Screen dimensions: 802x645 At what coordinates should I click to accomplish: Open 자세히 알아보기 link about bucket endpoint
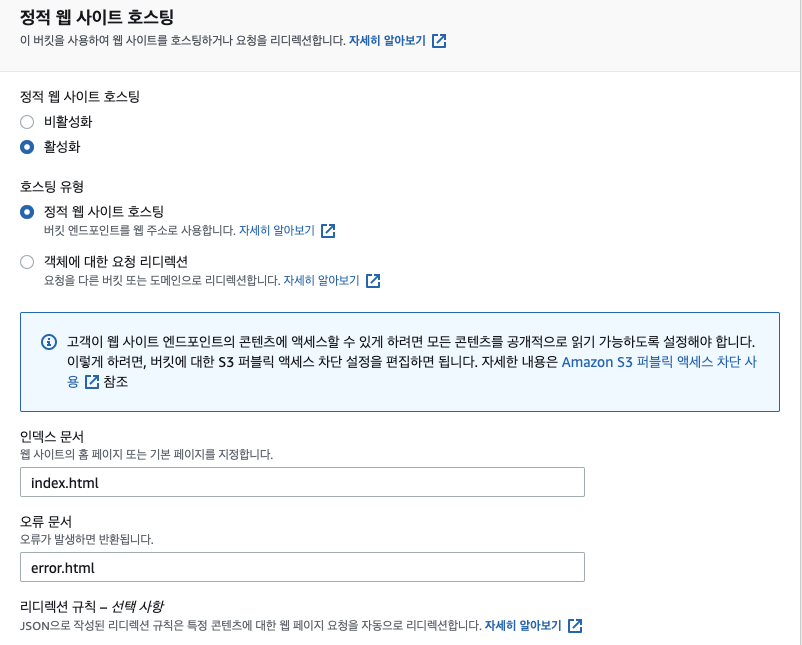point(276,230)
